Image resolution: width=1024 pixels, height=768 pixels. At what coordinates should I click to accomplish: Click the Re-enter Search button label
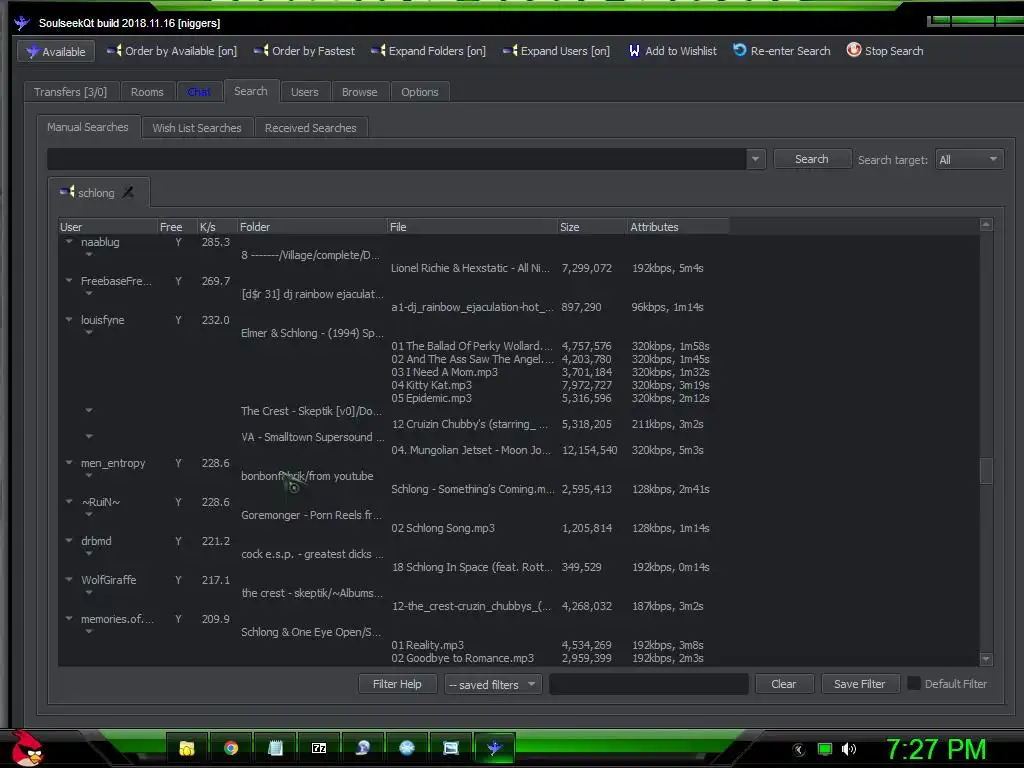tap(790, 51)
